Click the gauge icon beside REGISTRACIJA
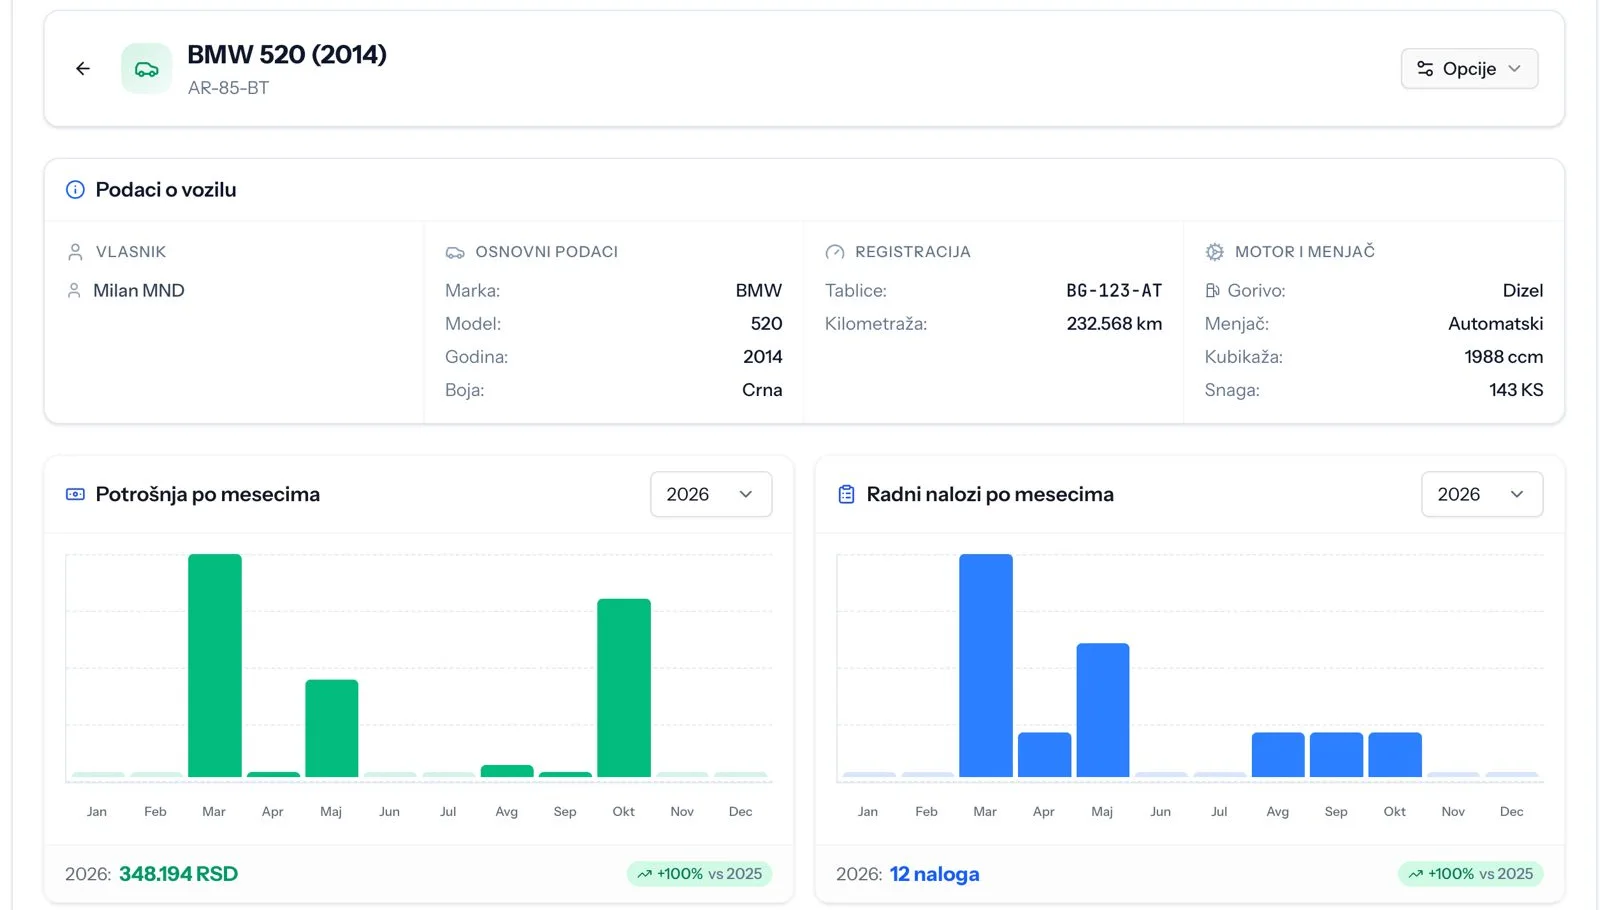The image size is (1600, 910). click(835, 252)
